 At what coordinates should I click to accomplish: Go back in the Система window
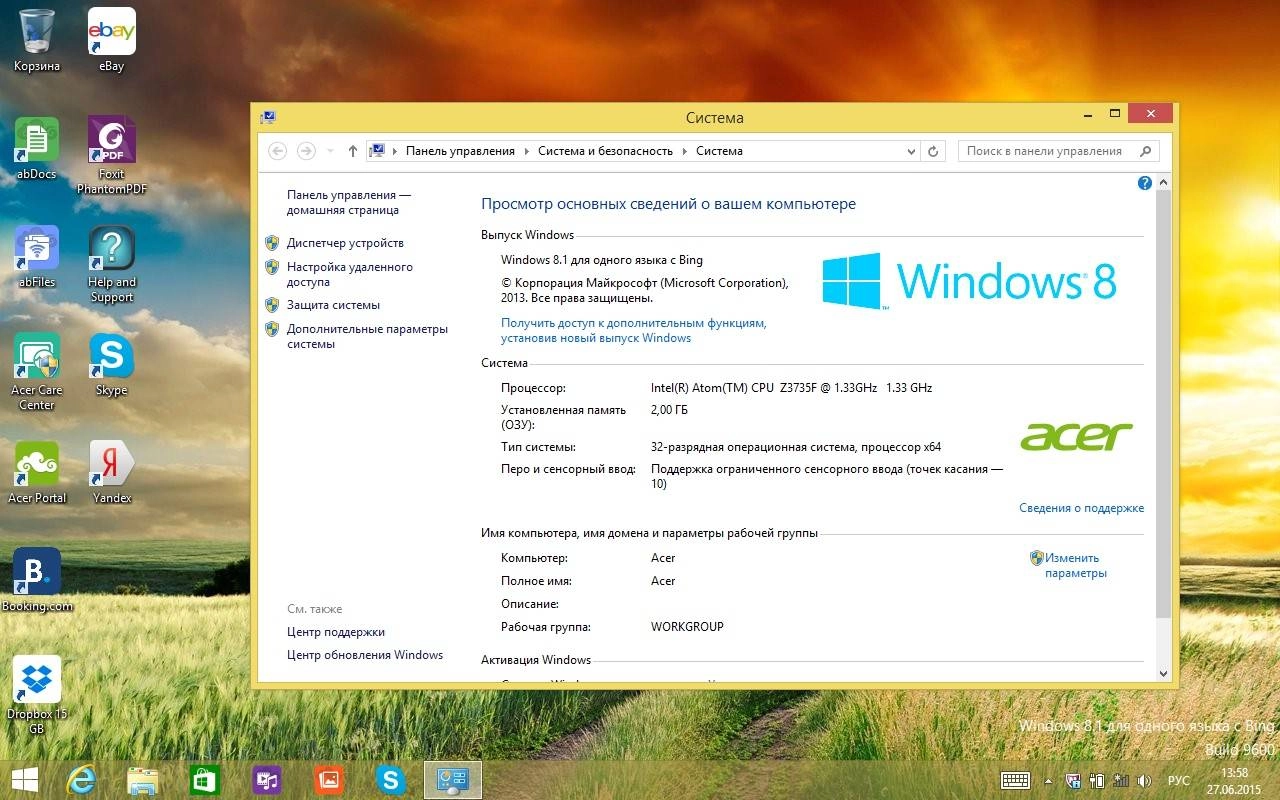click(278, 151)
